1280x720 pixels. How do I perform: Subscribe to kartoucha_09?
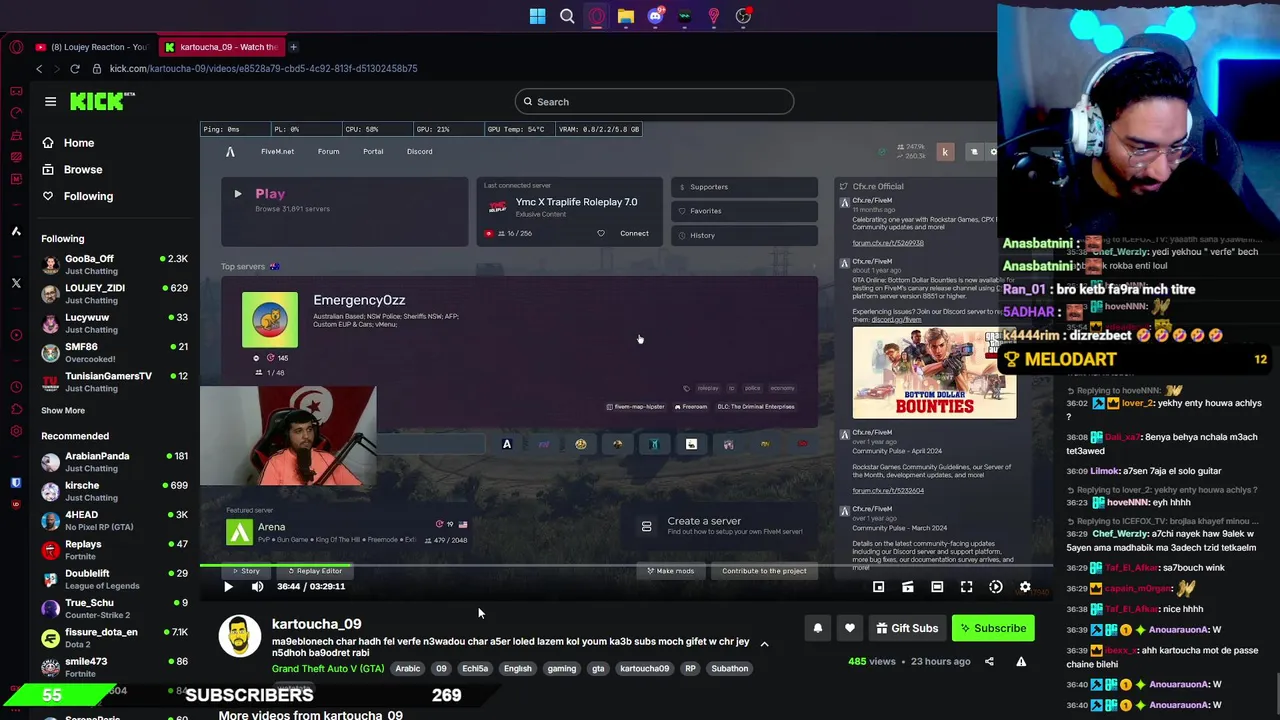pyautogui.click(x=993, y=628)
